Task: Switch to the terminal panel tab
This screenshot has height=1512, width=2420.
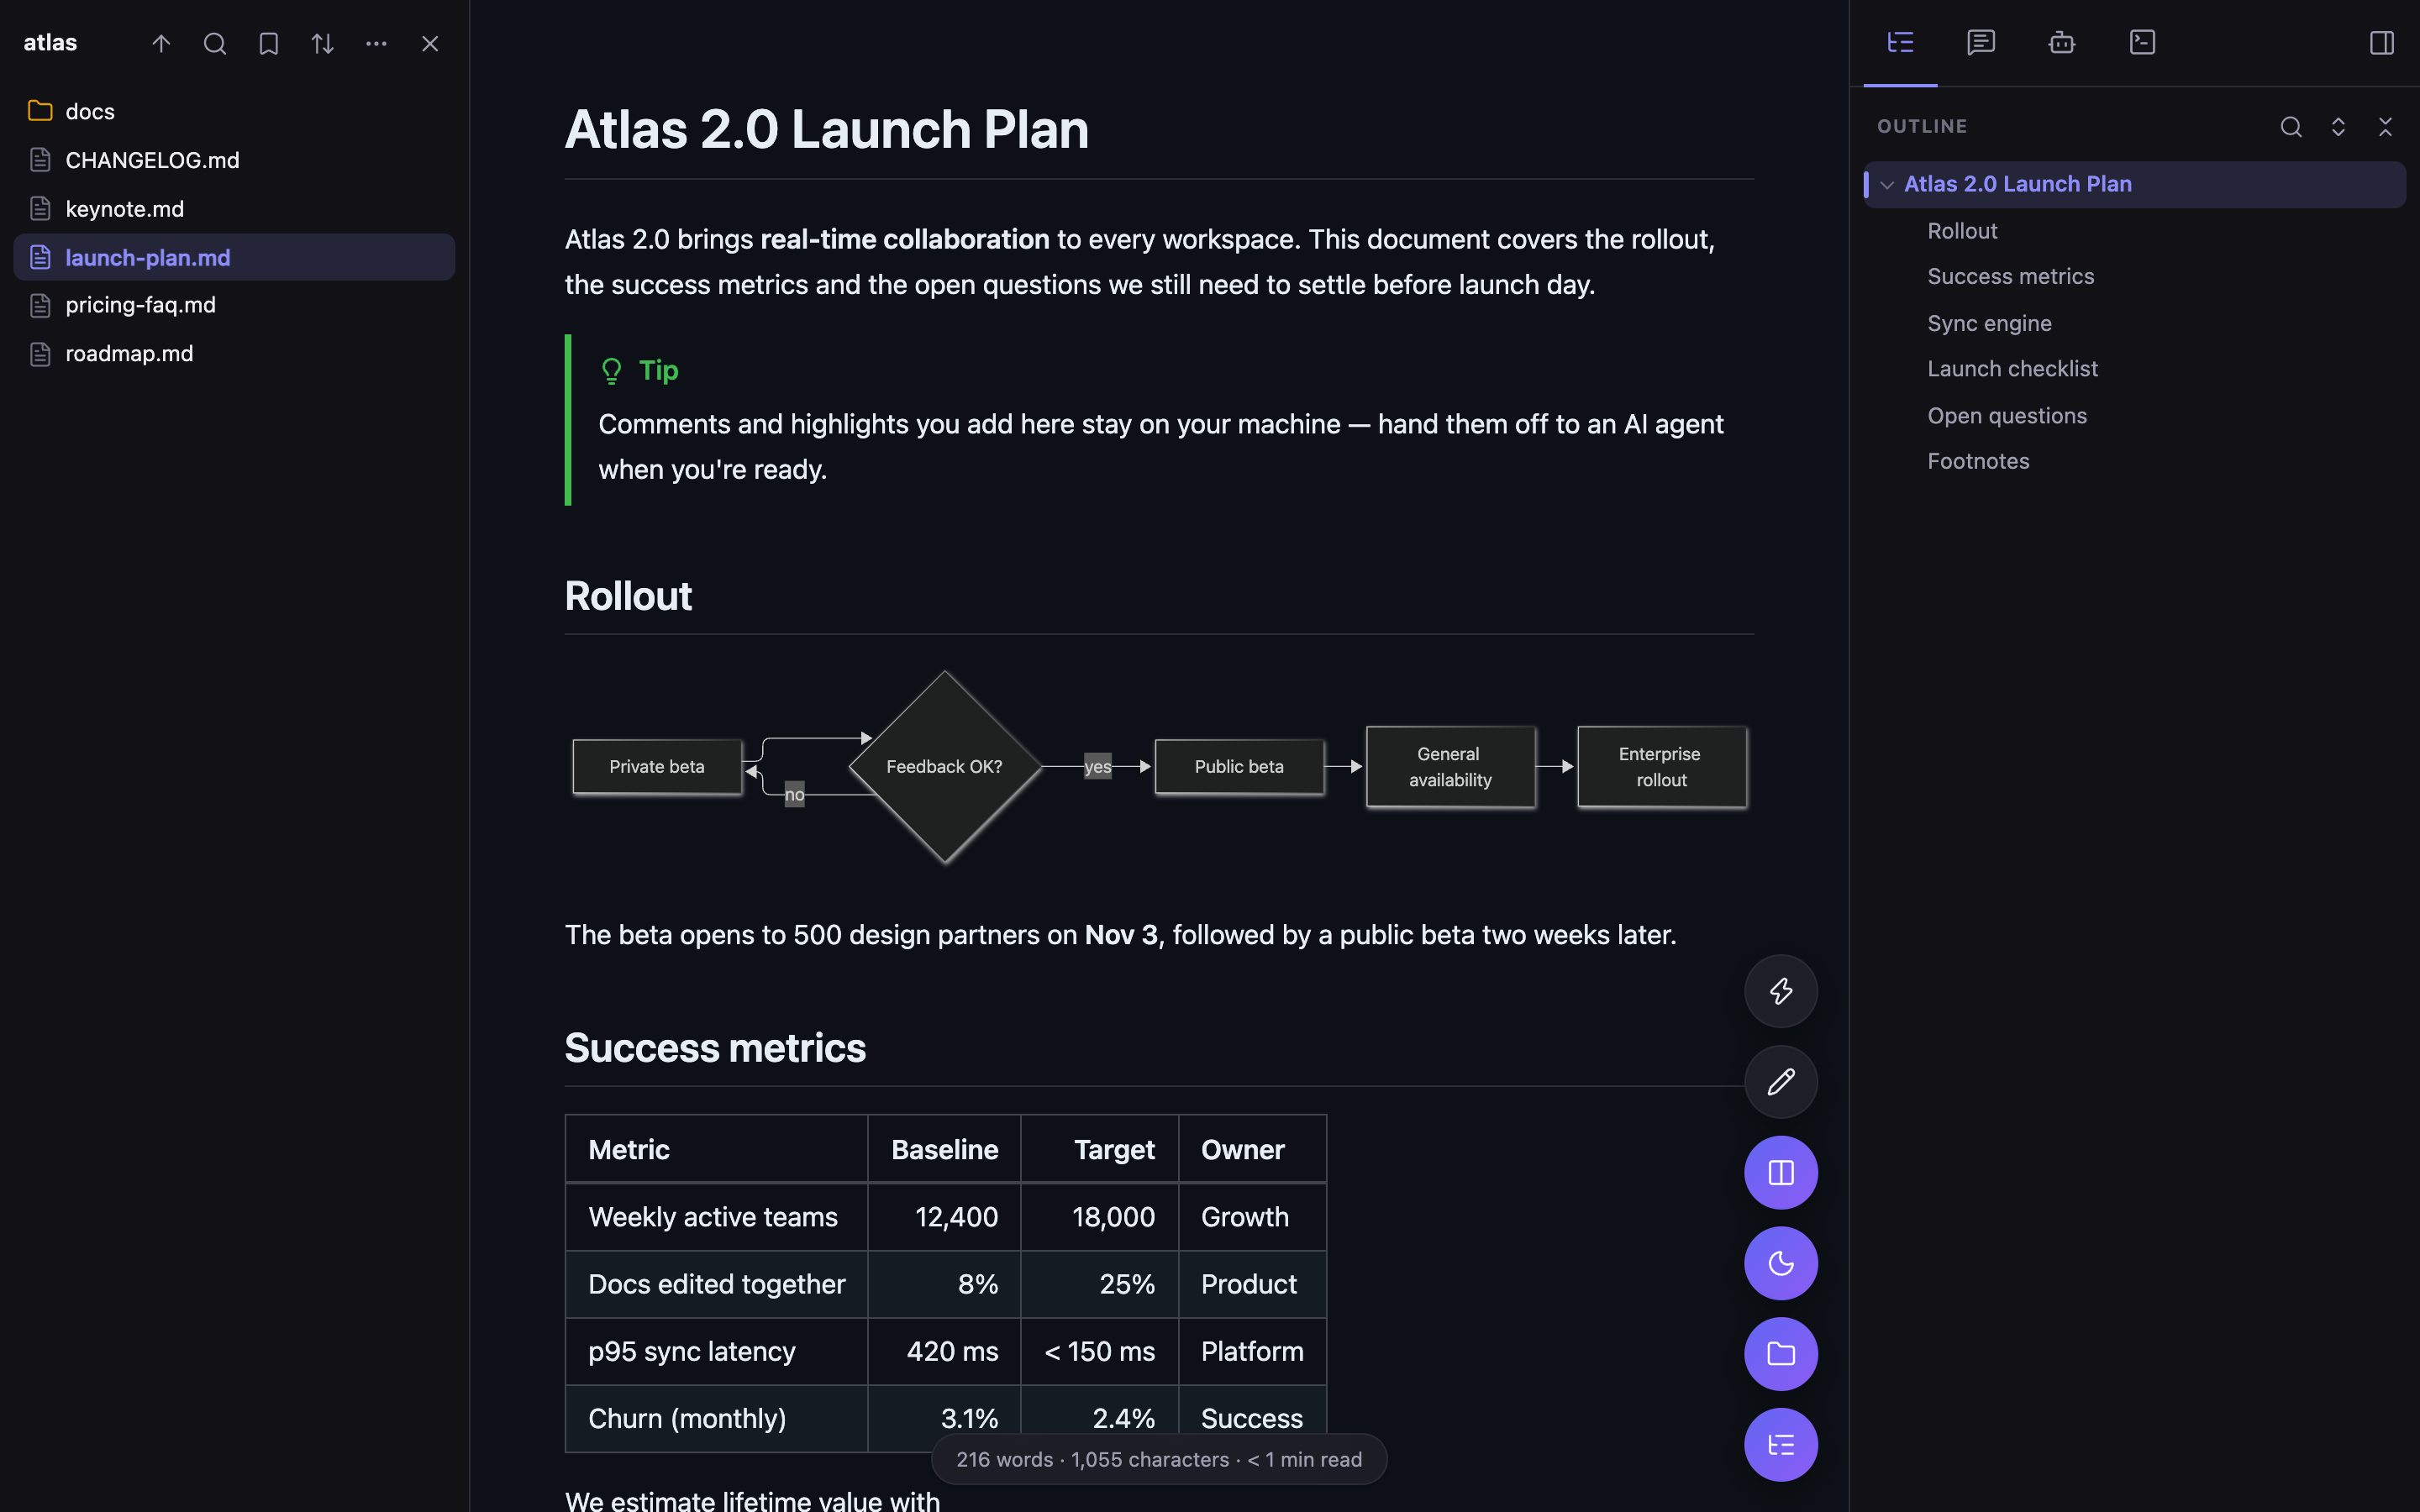Action: [x=2142, y=42]
